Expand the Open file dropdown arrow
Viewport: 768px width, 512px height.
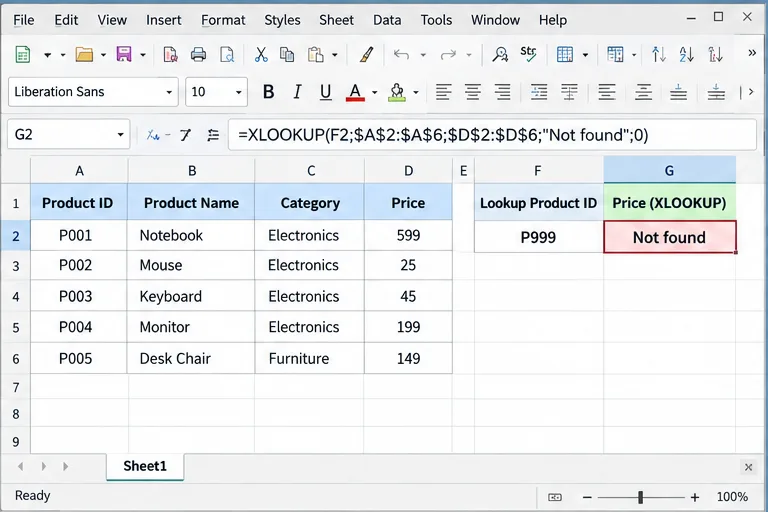103,55
